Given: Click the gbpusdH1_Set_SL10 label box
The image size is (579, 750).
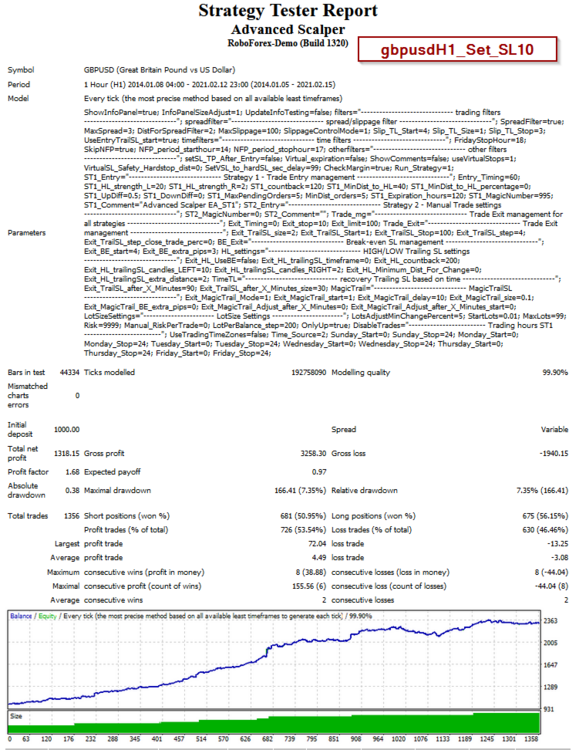Looking at the screenshot, I should (457, 49).
